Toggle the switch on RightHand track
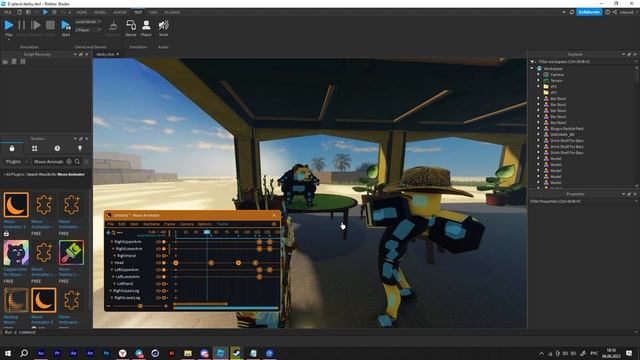Image resolution: width=640 pixels, height=360 pixels. click(164, 256)
